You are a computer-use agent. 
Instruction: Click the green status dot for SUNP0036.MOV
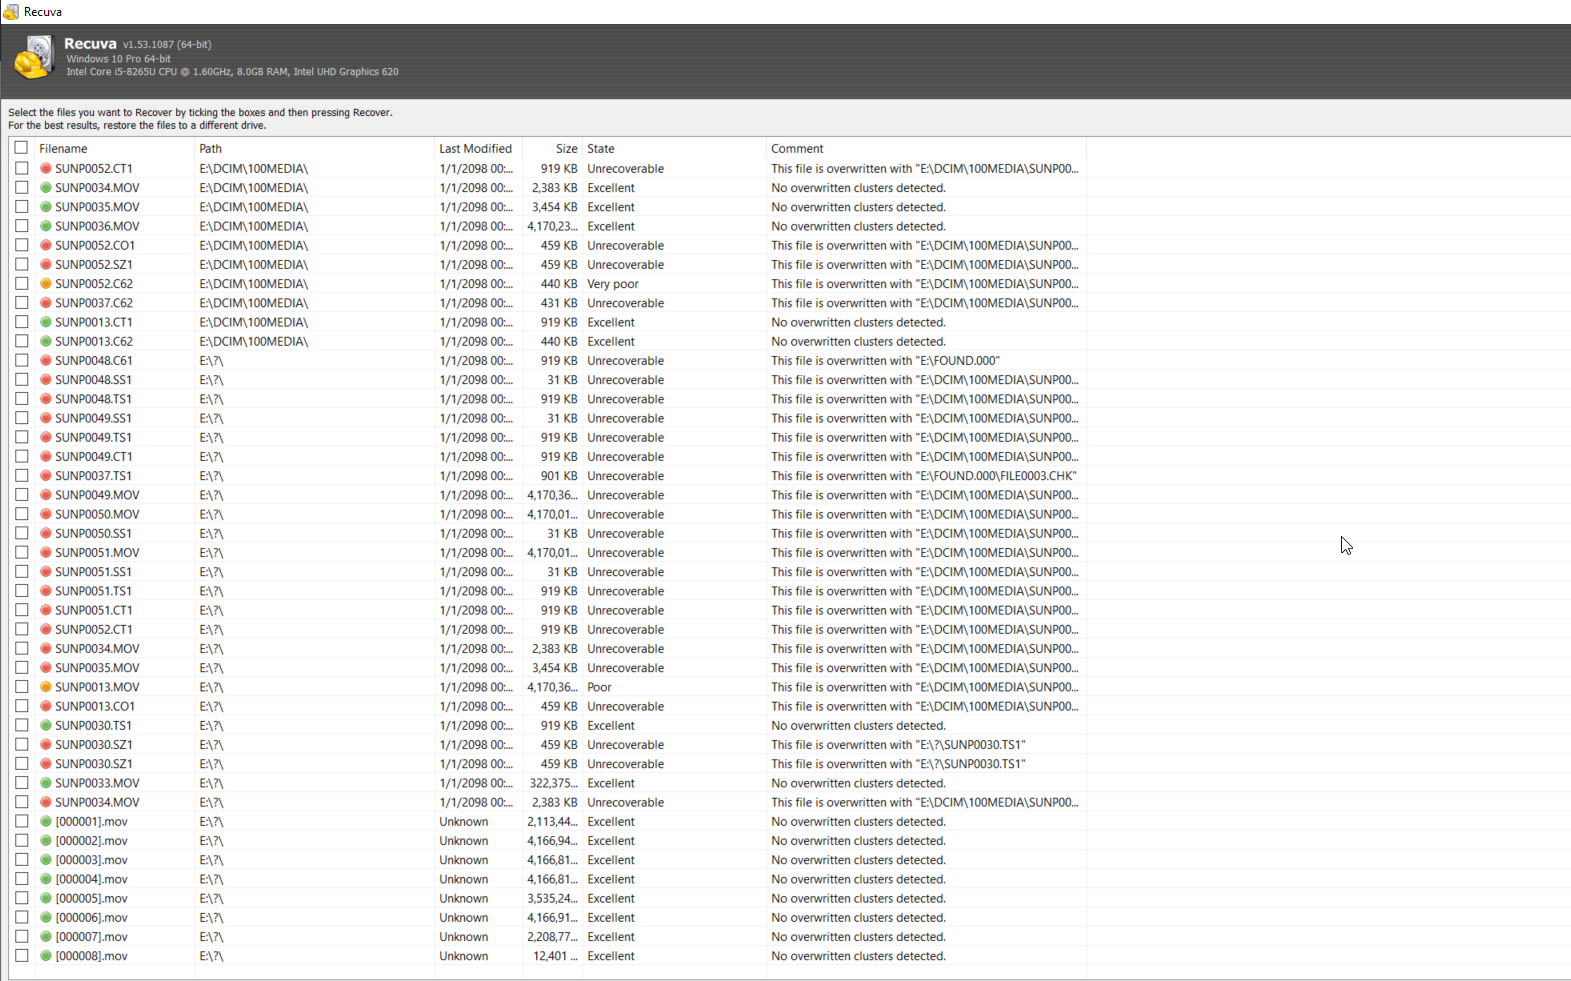(x=46, y=226)
